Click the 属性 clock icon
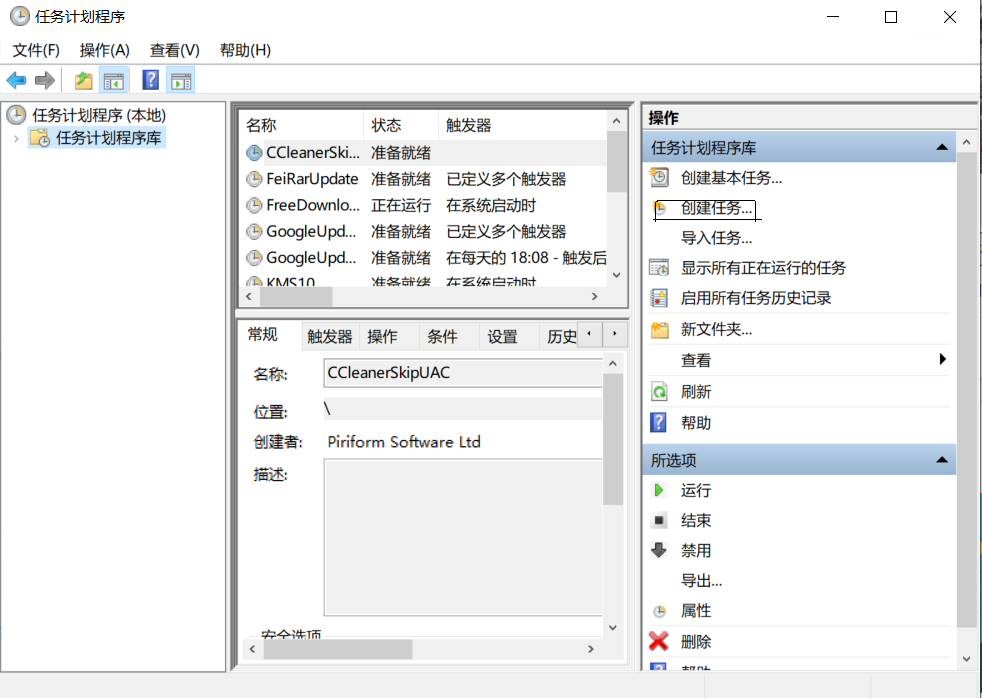 pyautogui.click(x=659, y=612)
